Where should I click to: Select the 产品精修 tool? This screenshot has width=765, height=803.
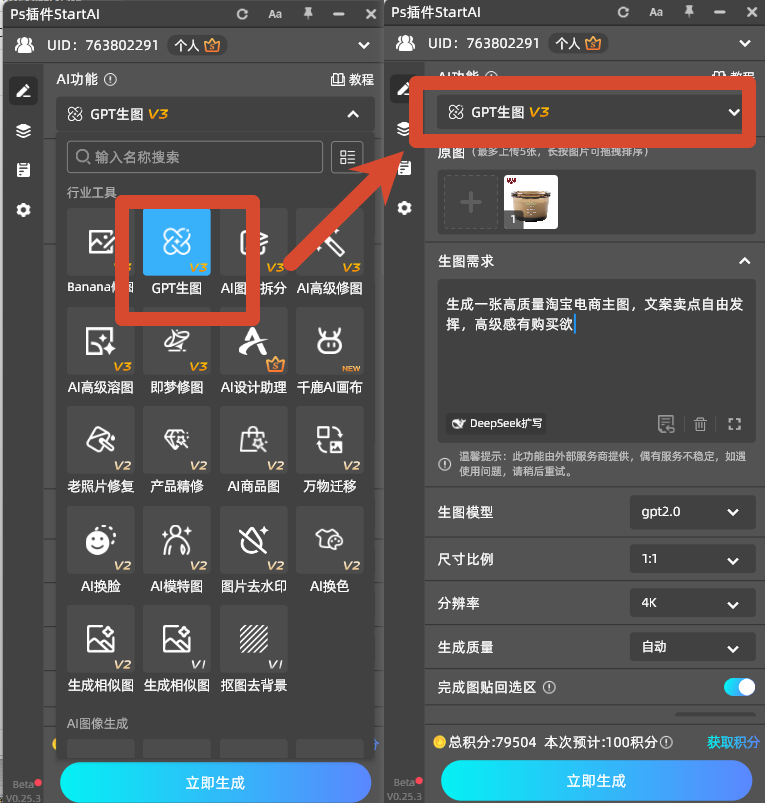pyautogui.click(x=177, y=440)
